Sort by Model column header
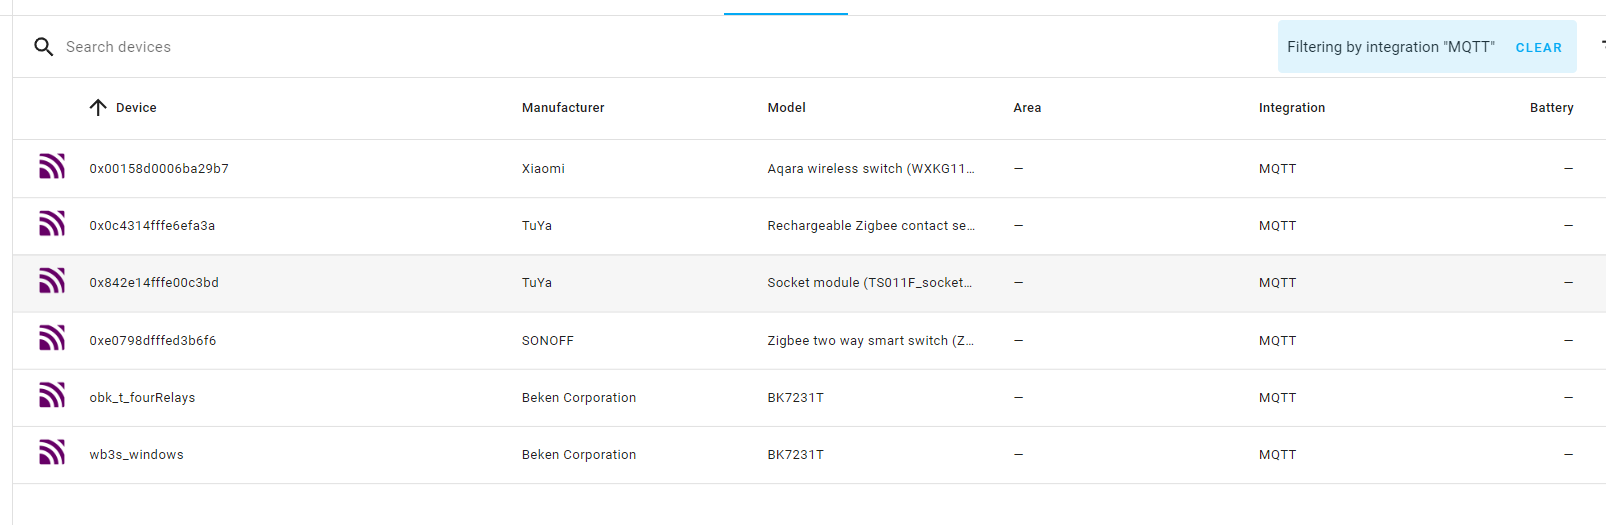Image resolution: width=1606 pixels, height=525 pixels. pyautogui.click(x=786, y=108)
